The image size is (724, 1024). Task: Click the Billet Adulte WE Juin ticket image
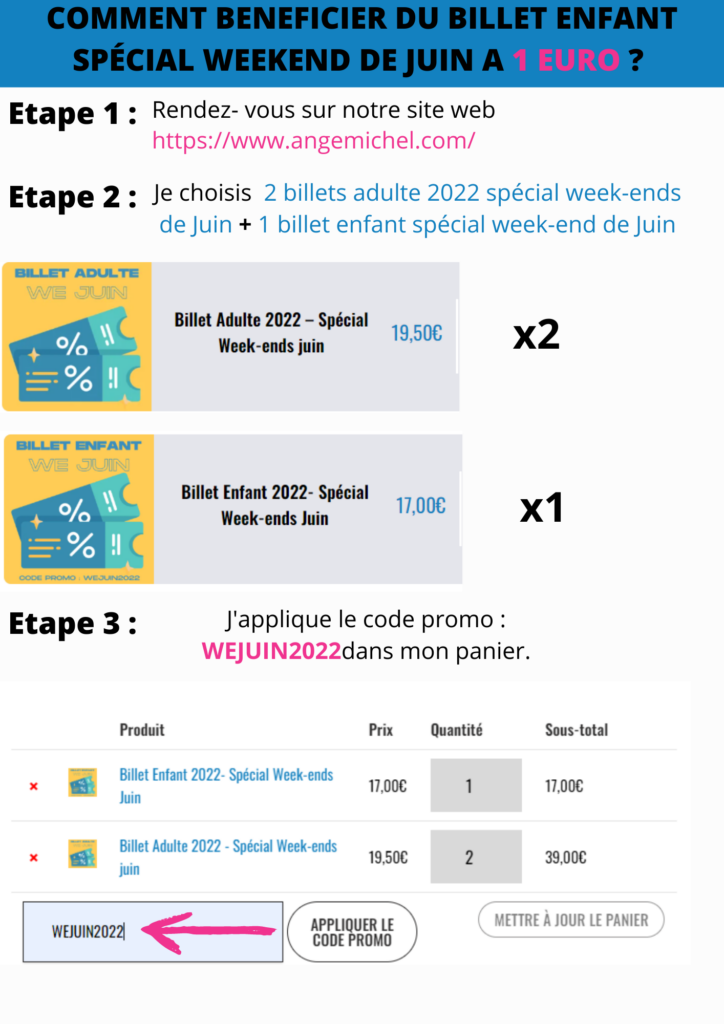coord(77,336)
